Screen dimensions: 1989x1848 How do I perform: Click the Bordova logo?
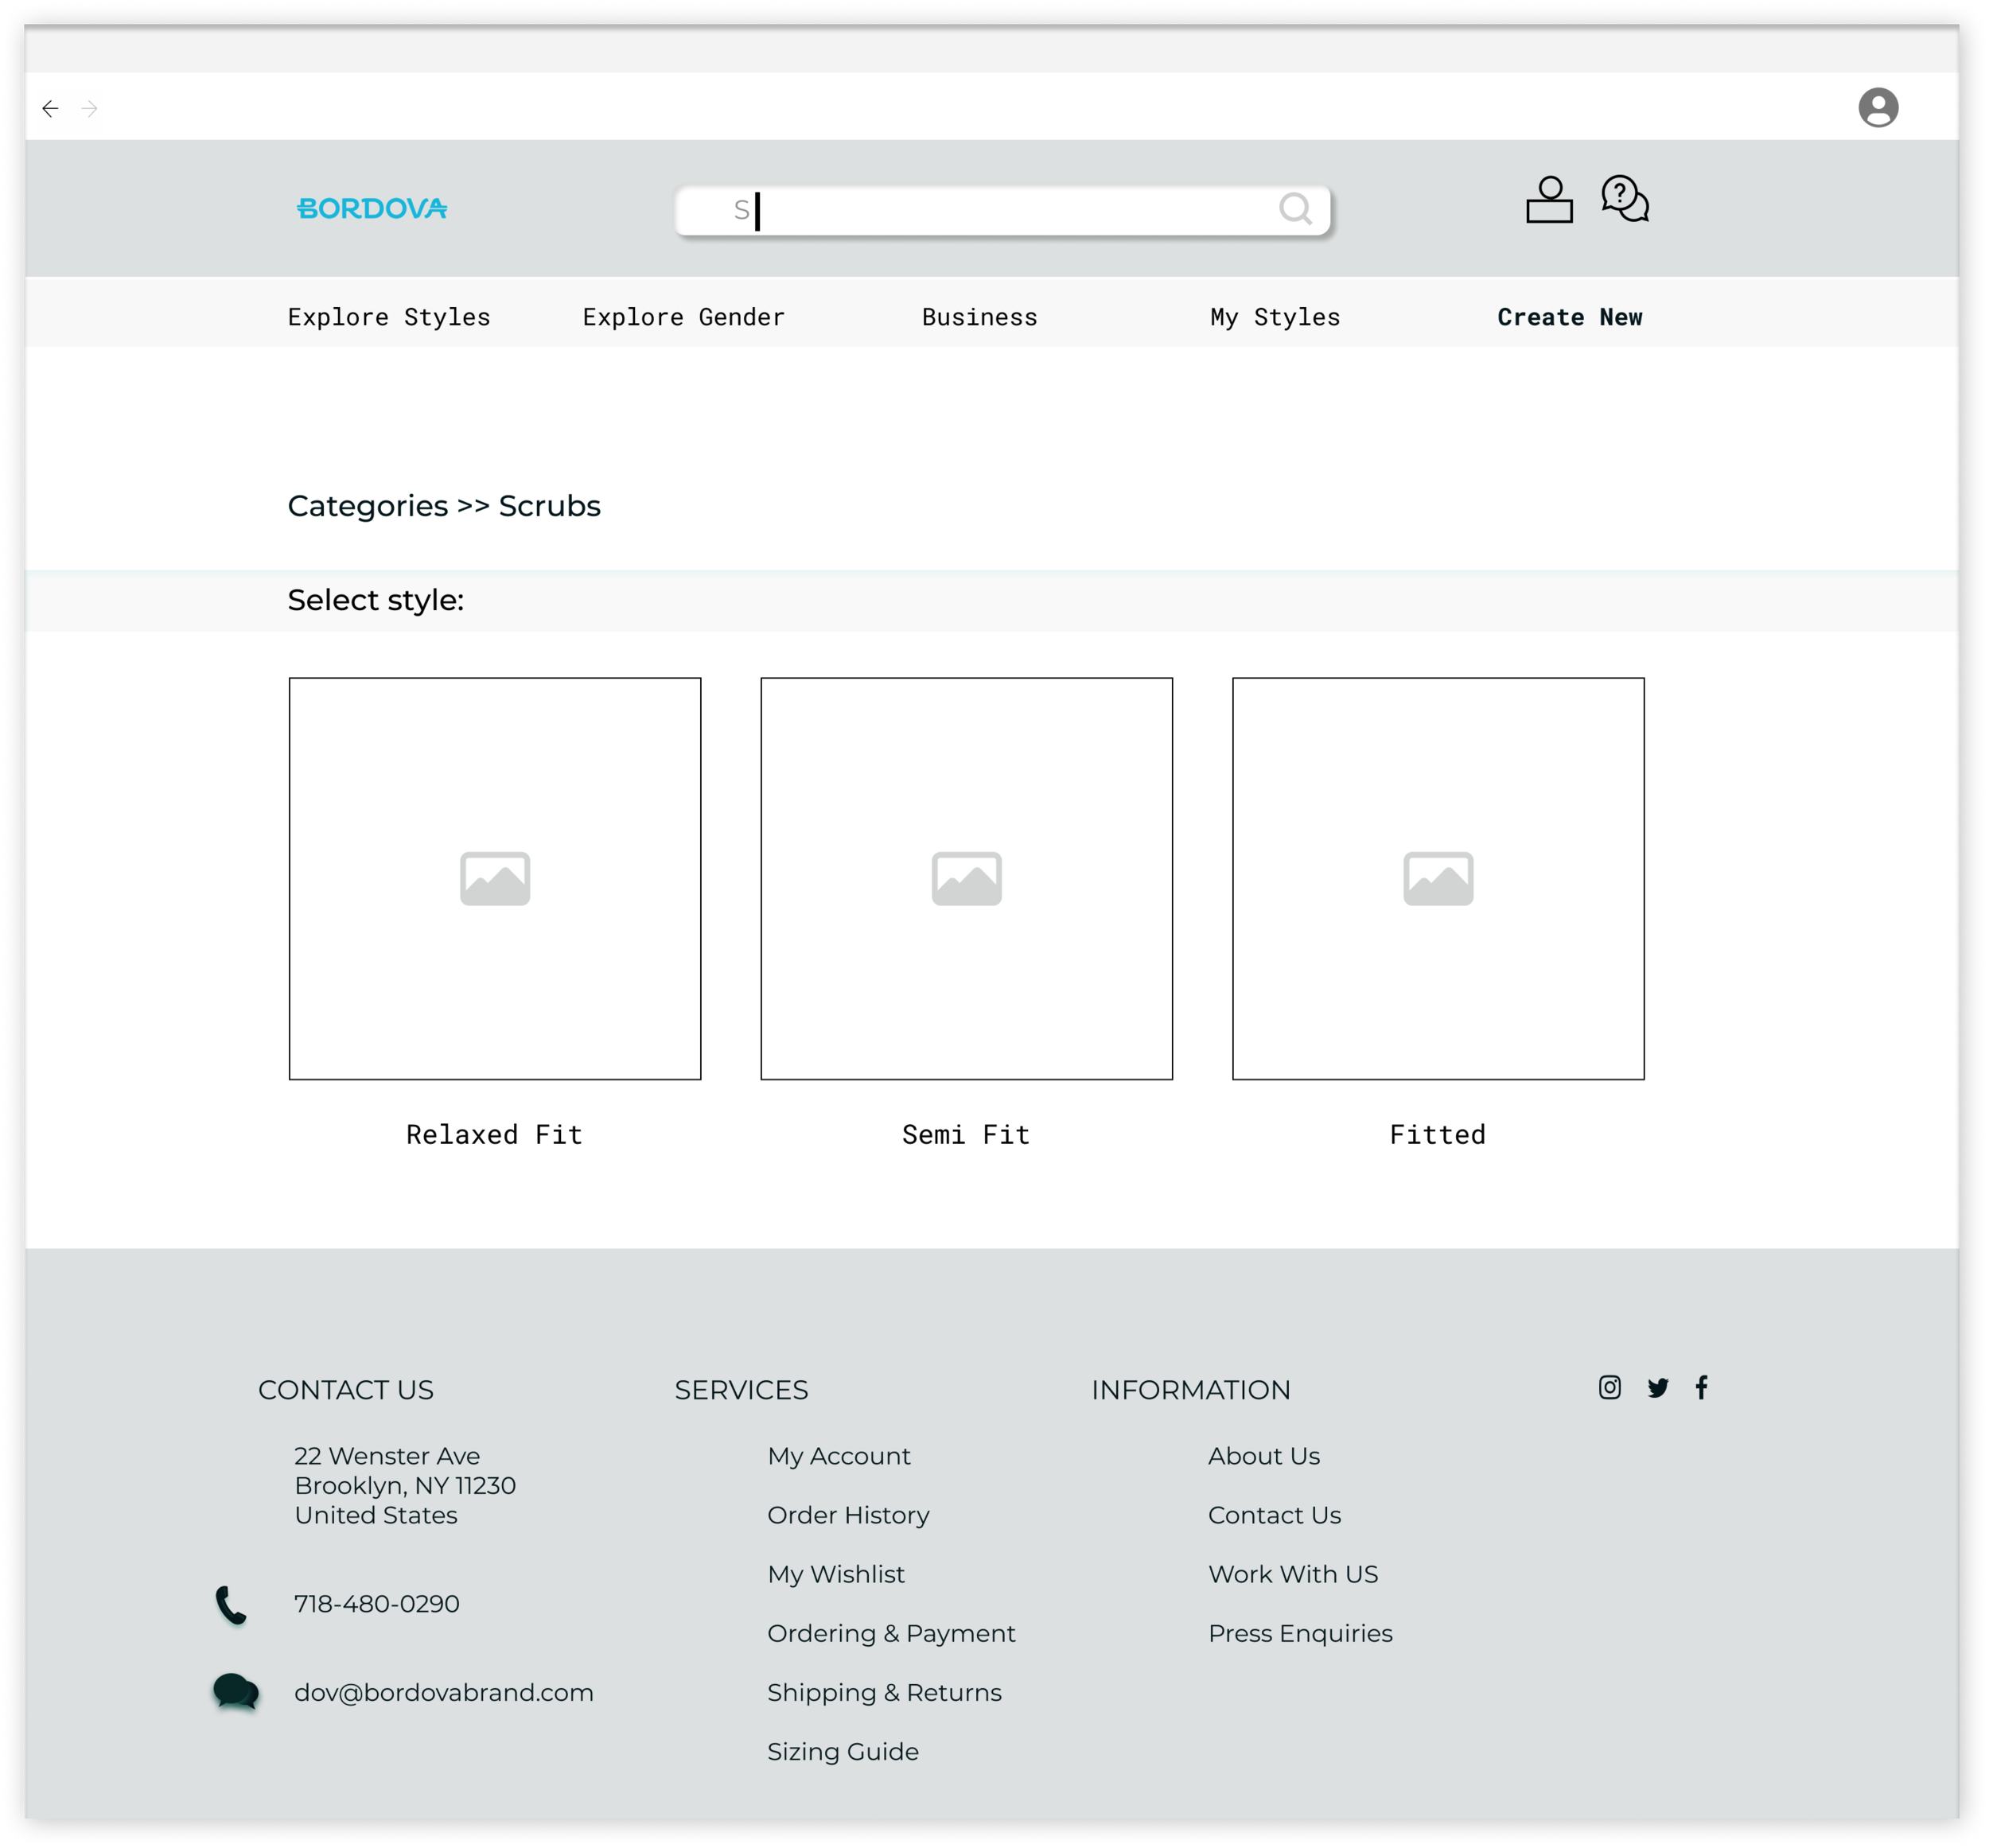[372, 208]
